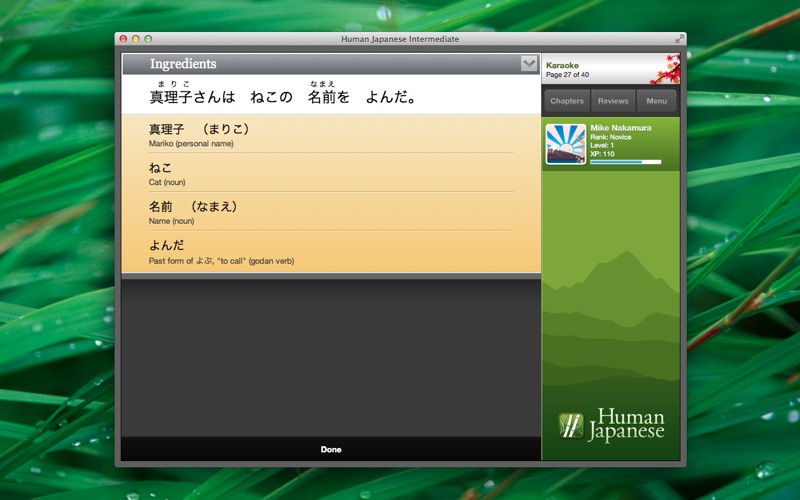The width and height of the screenshot is (800, 500).
Task: Close the window with the red button
Action: 124,38
